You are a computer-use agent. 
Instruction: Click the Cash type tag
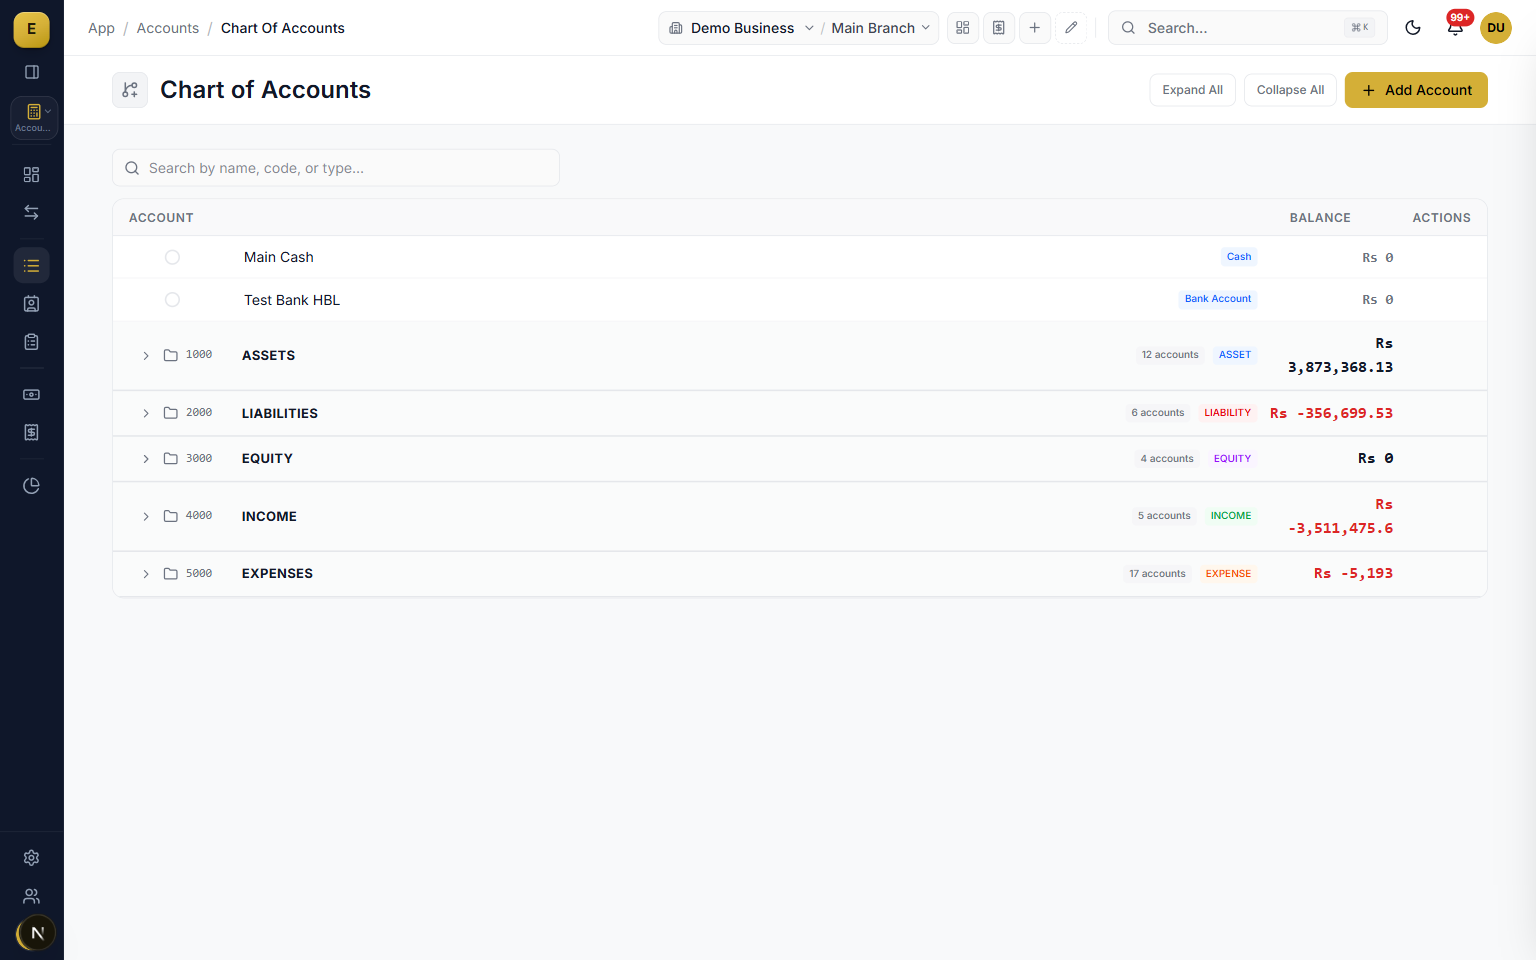pos(1239,257)
